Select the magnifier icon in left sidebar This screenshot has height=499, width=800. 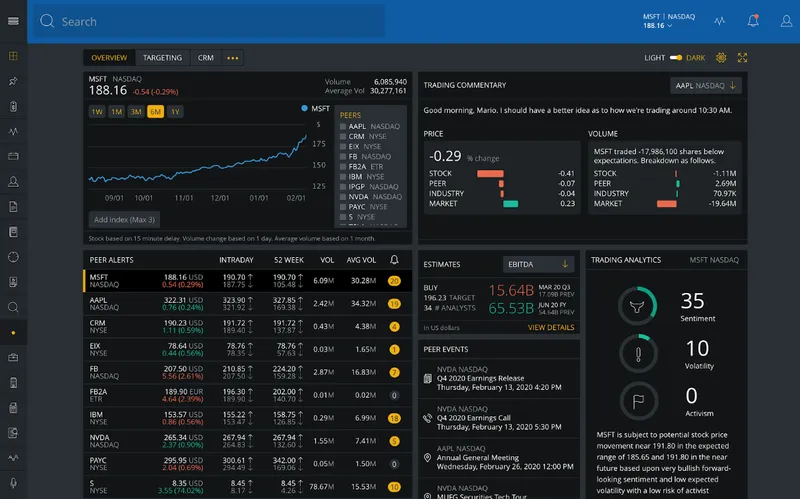13,307
